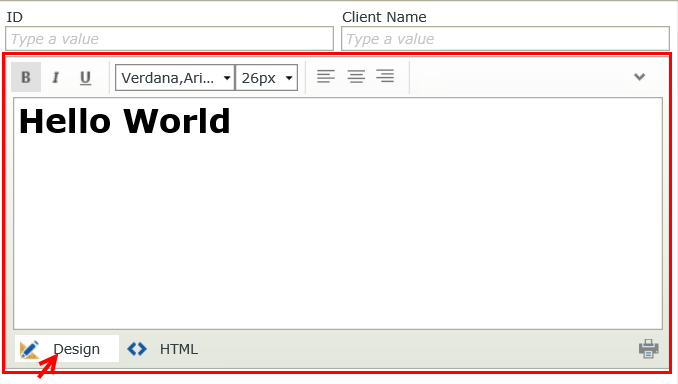
Task: Click the ID field label
Action: pyautogui.click(x=14, y=17)
